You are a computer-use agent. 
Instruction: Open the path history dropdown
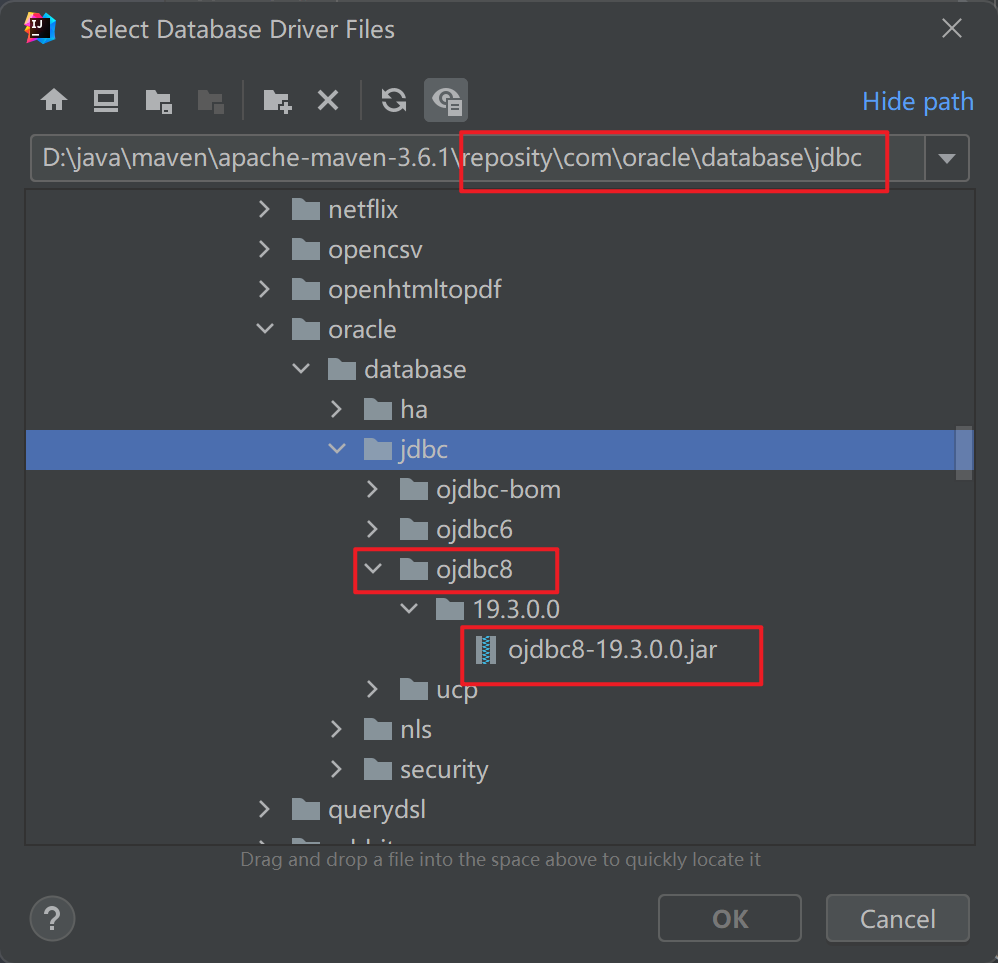946,158
